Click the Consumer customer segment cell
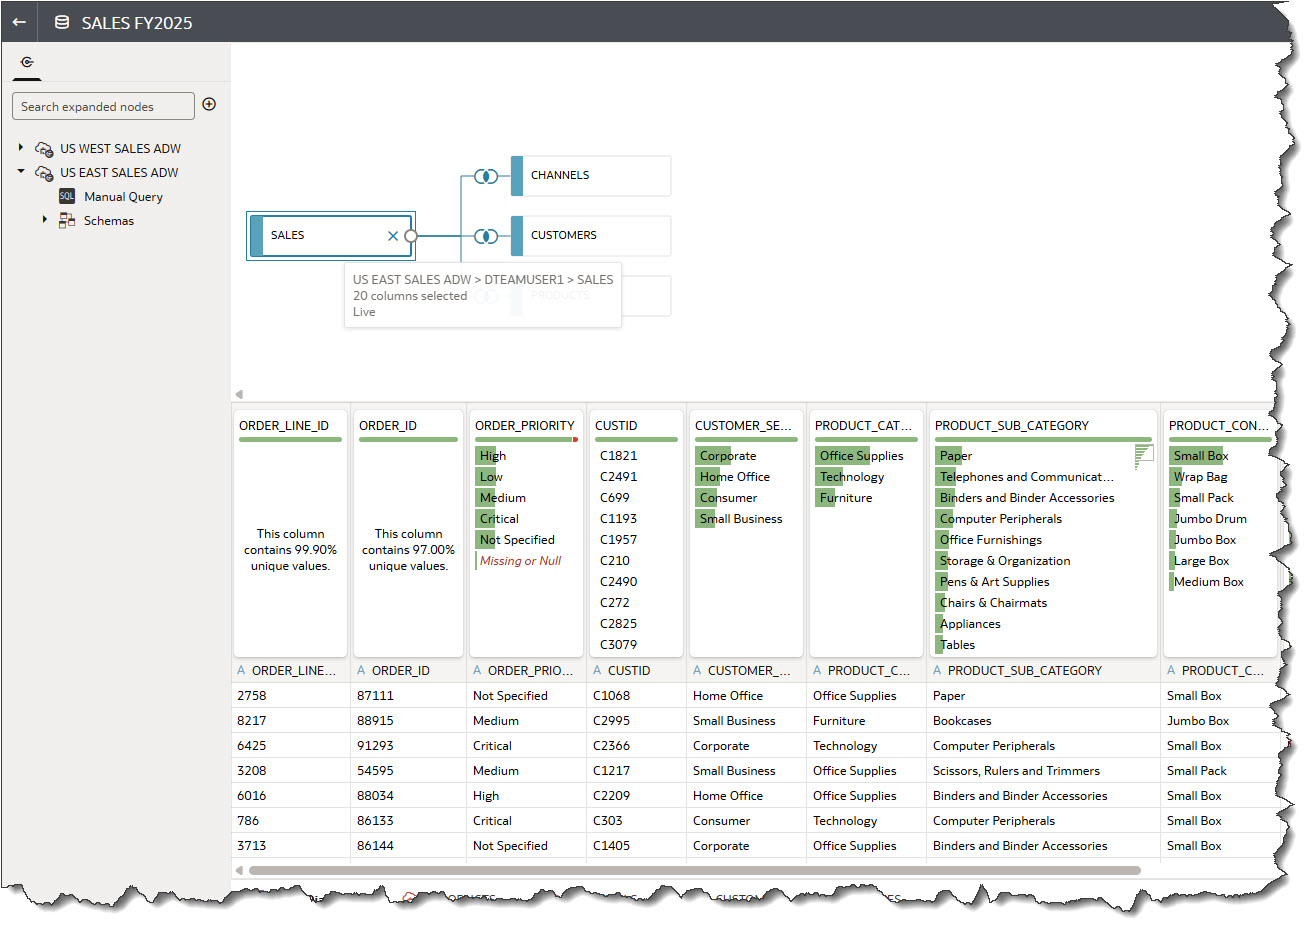 pos(747,821)
